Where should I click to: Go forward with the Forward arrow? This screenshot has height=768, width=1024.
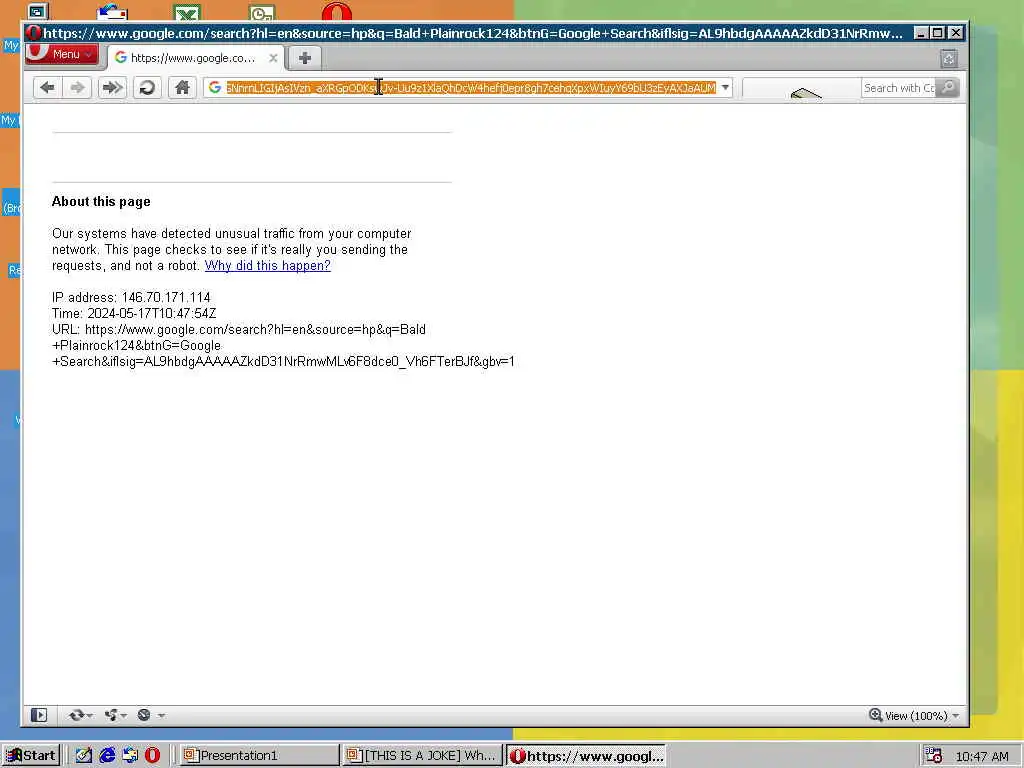coord(77,88)
